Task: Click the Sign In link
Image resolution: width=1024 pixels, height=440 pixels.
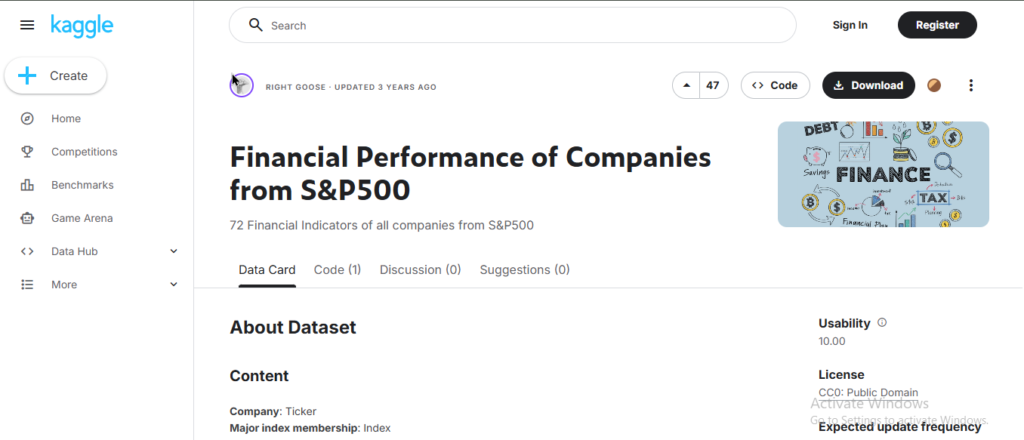Action: pyautogui.click(x=850, y=25)
